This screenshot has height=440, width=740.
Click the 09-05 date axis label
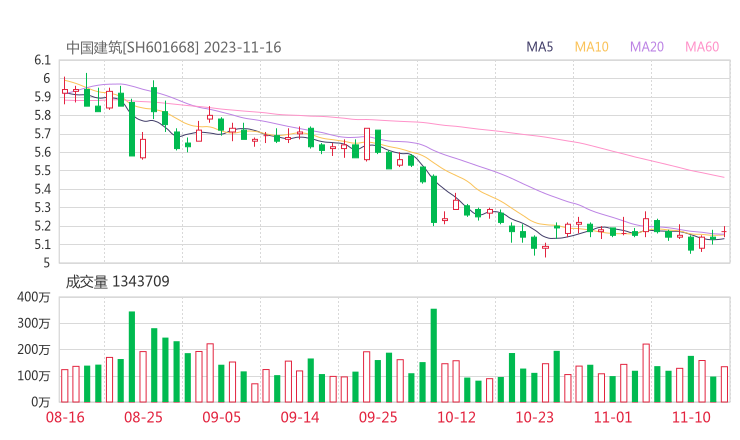pyautogui.click(x=221, y=417)
